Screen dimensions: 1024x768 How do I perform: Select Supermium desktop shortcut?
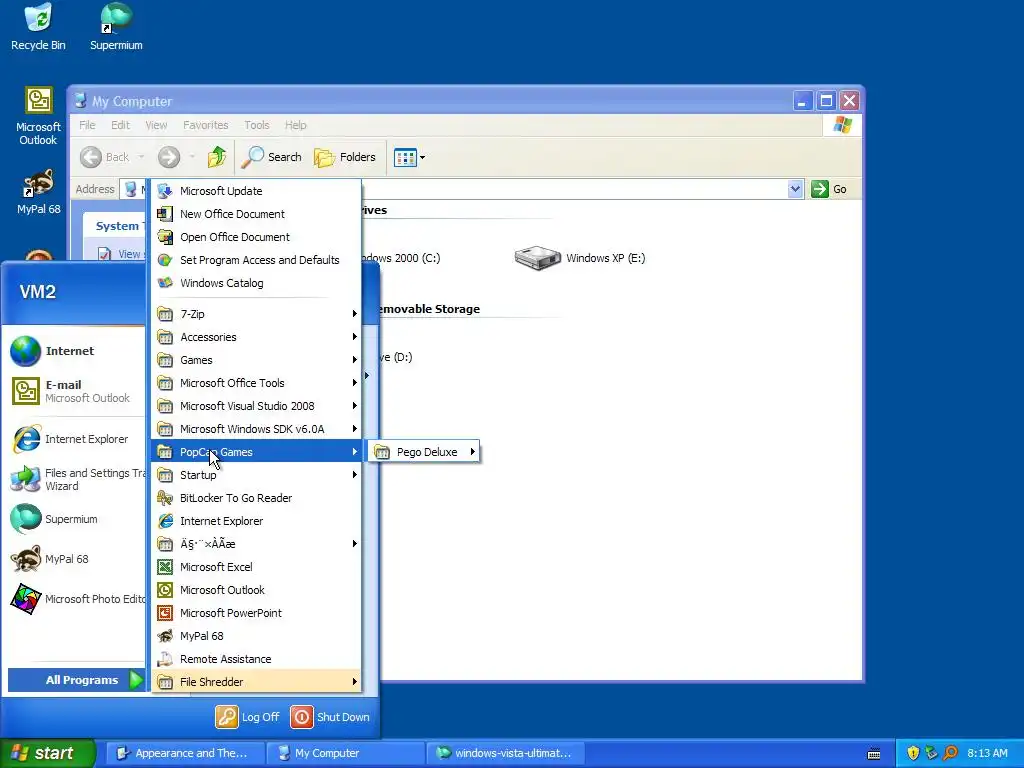point(116,27)
